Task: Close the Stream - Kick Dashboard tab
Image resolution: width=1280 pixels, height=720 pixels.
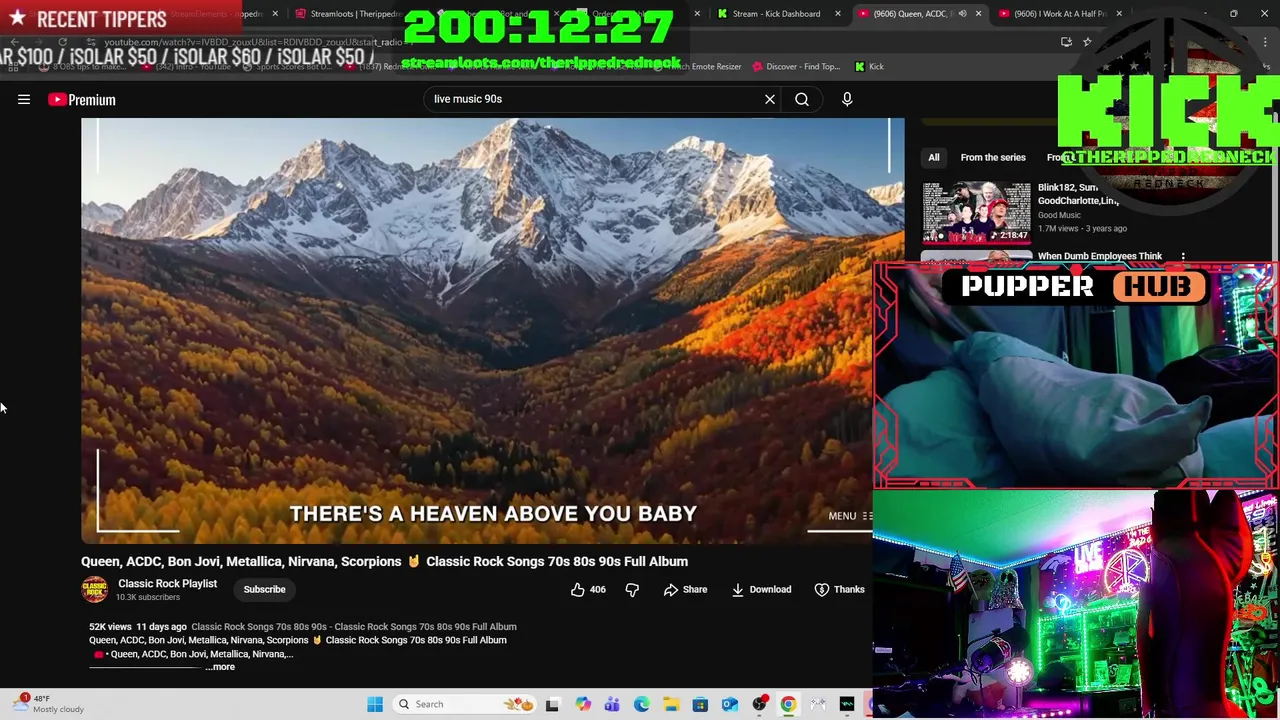Action: click(x=838, y=14)
